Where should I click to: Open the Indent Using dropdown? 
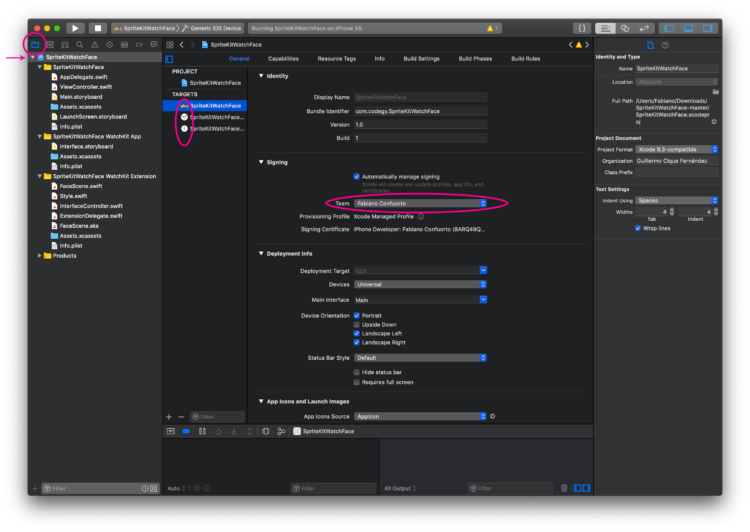tap(677, 200)
